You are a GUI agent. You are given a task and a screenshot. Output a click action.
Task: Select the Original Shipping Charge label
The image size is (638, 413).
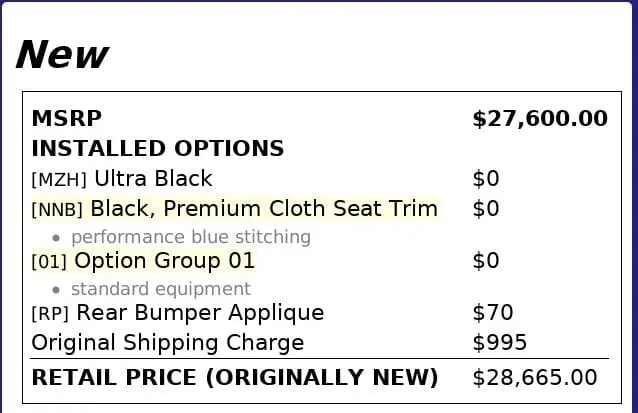tap(168, 343)
